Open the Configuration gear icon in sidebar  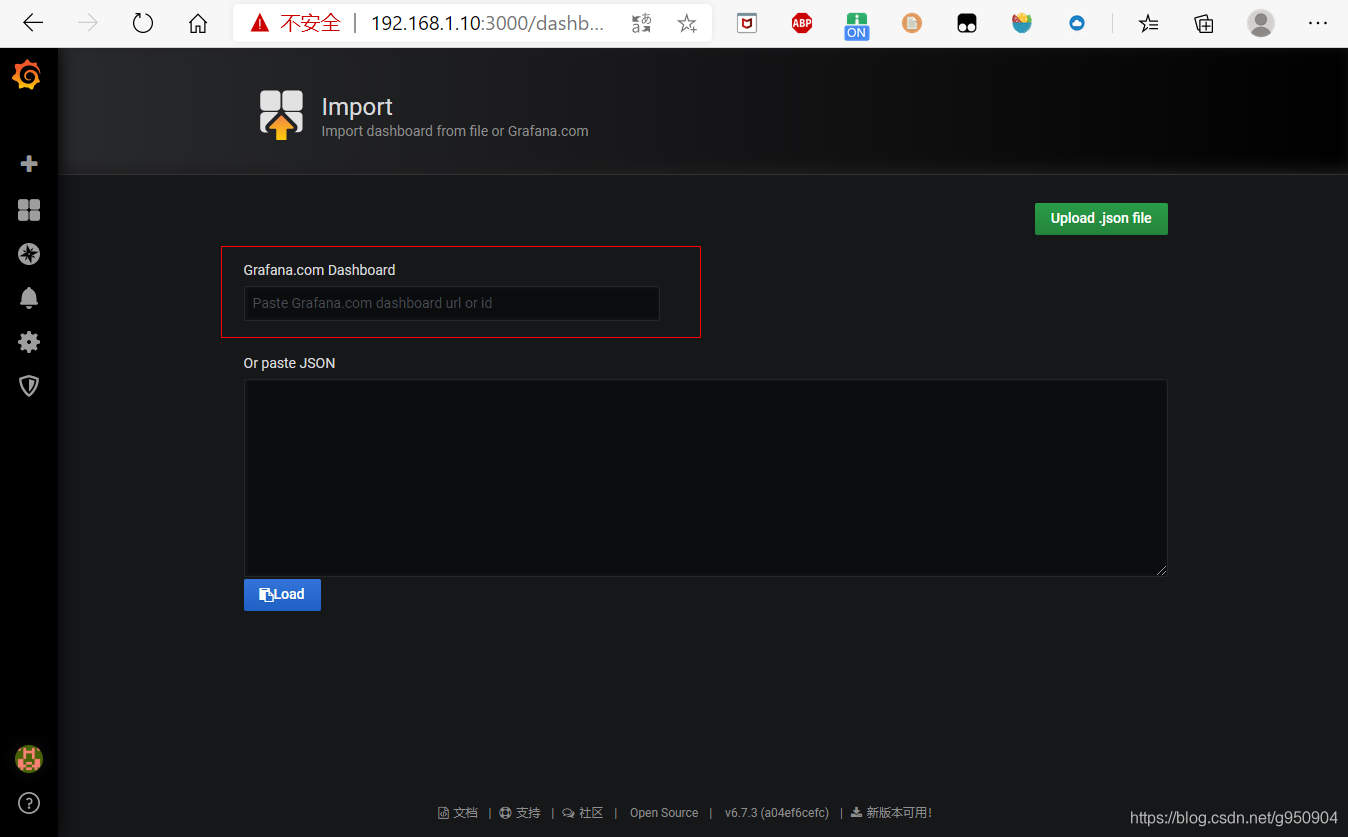pos(29,342)
